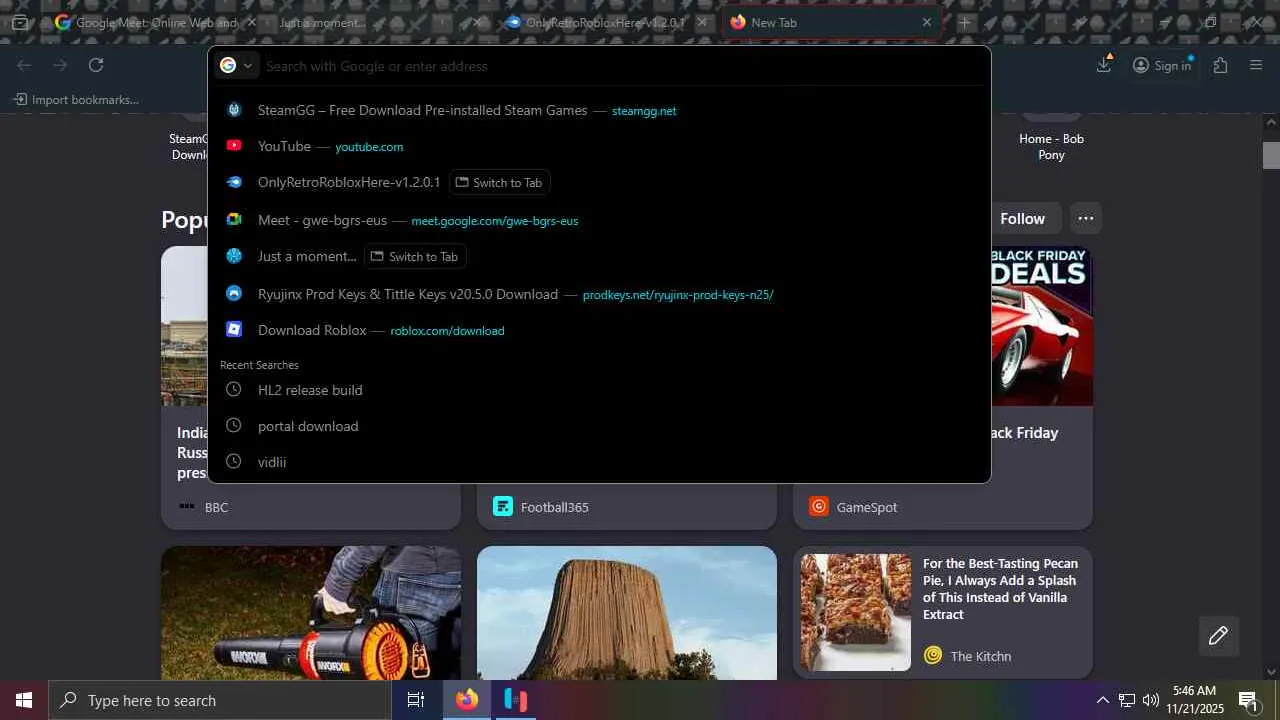This screenshot has width=1280, height=720.
Task: Open Ryujinx Prod Keys suggestion
Action: (x=599, y=294)
